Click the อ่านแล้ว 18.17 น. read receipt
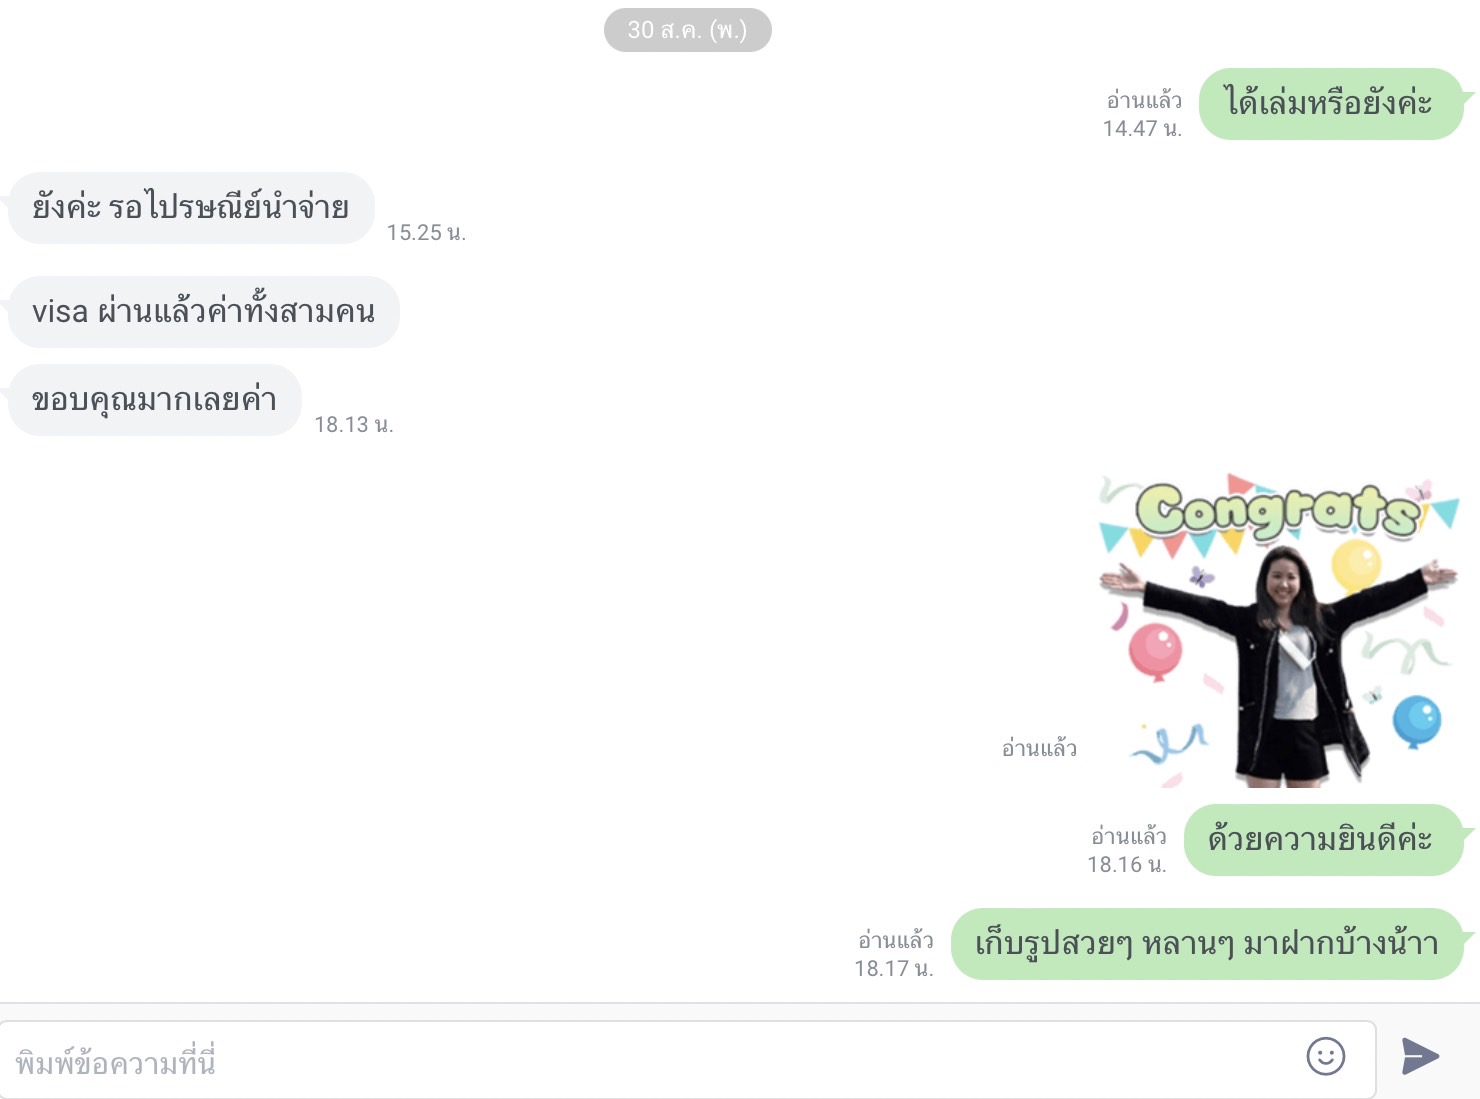Image resolution: width=1480 pixels, height=1099 pixels. [x=894, y=954]
